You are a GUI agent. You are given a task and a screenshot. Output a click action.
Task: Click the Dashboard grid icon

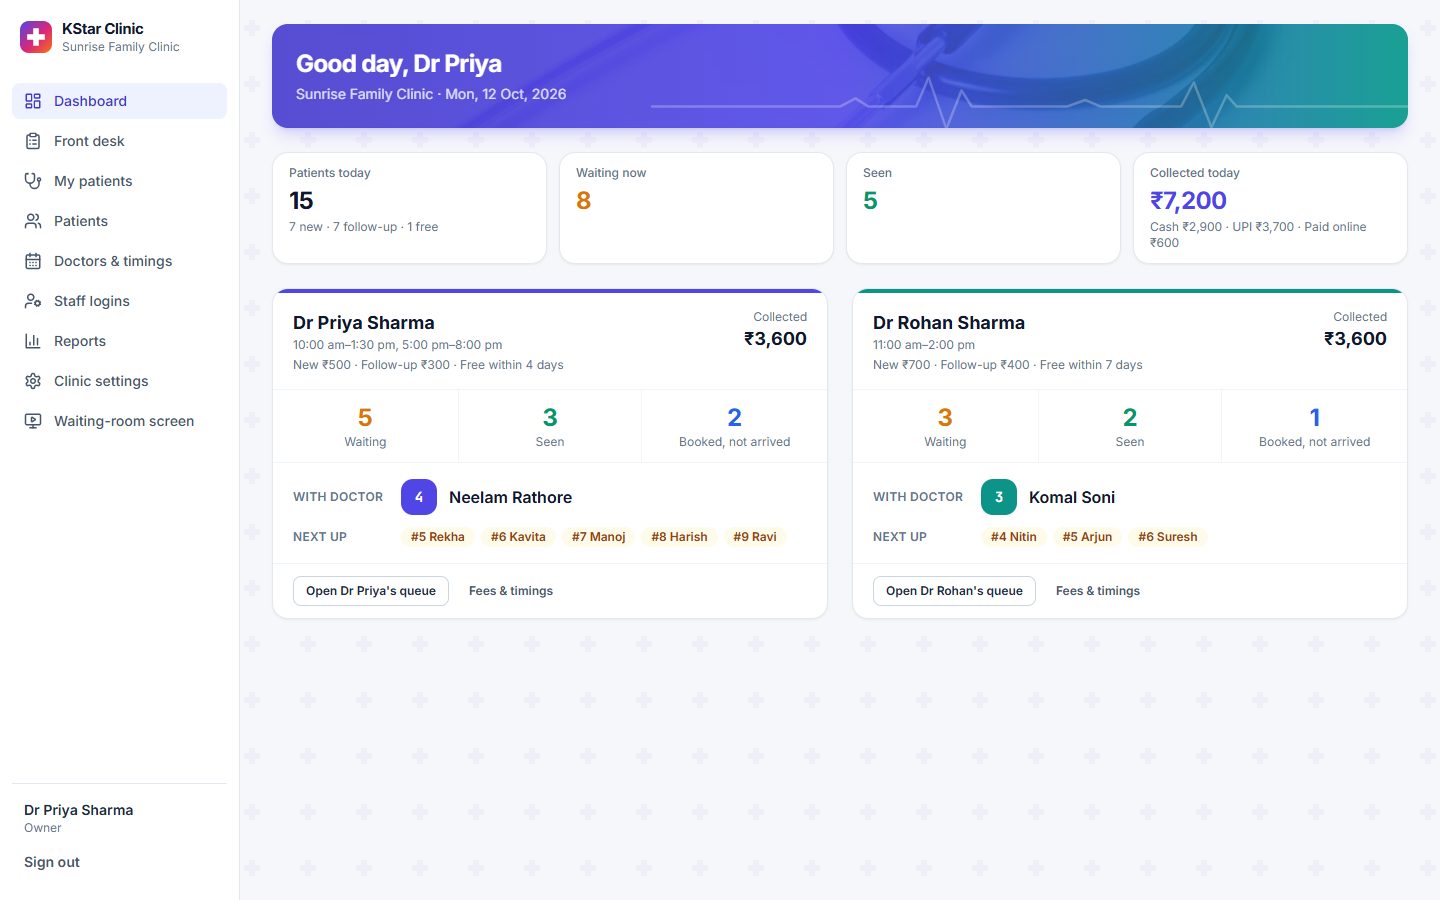coord(33,101)
